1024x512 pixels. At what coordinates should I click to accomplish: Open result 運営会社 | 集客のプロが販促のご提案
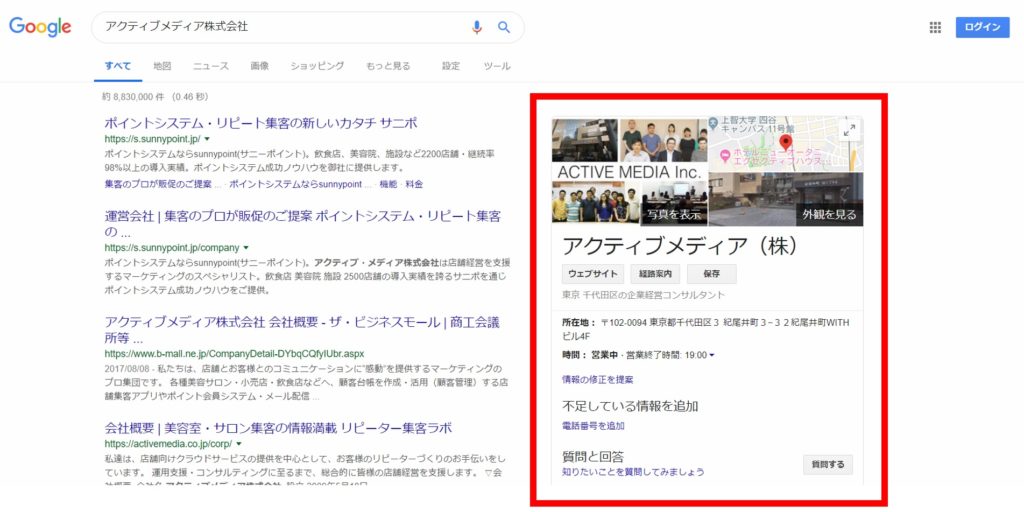[x=302, y=223]
